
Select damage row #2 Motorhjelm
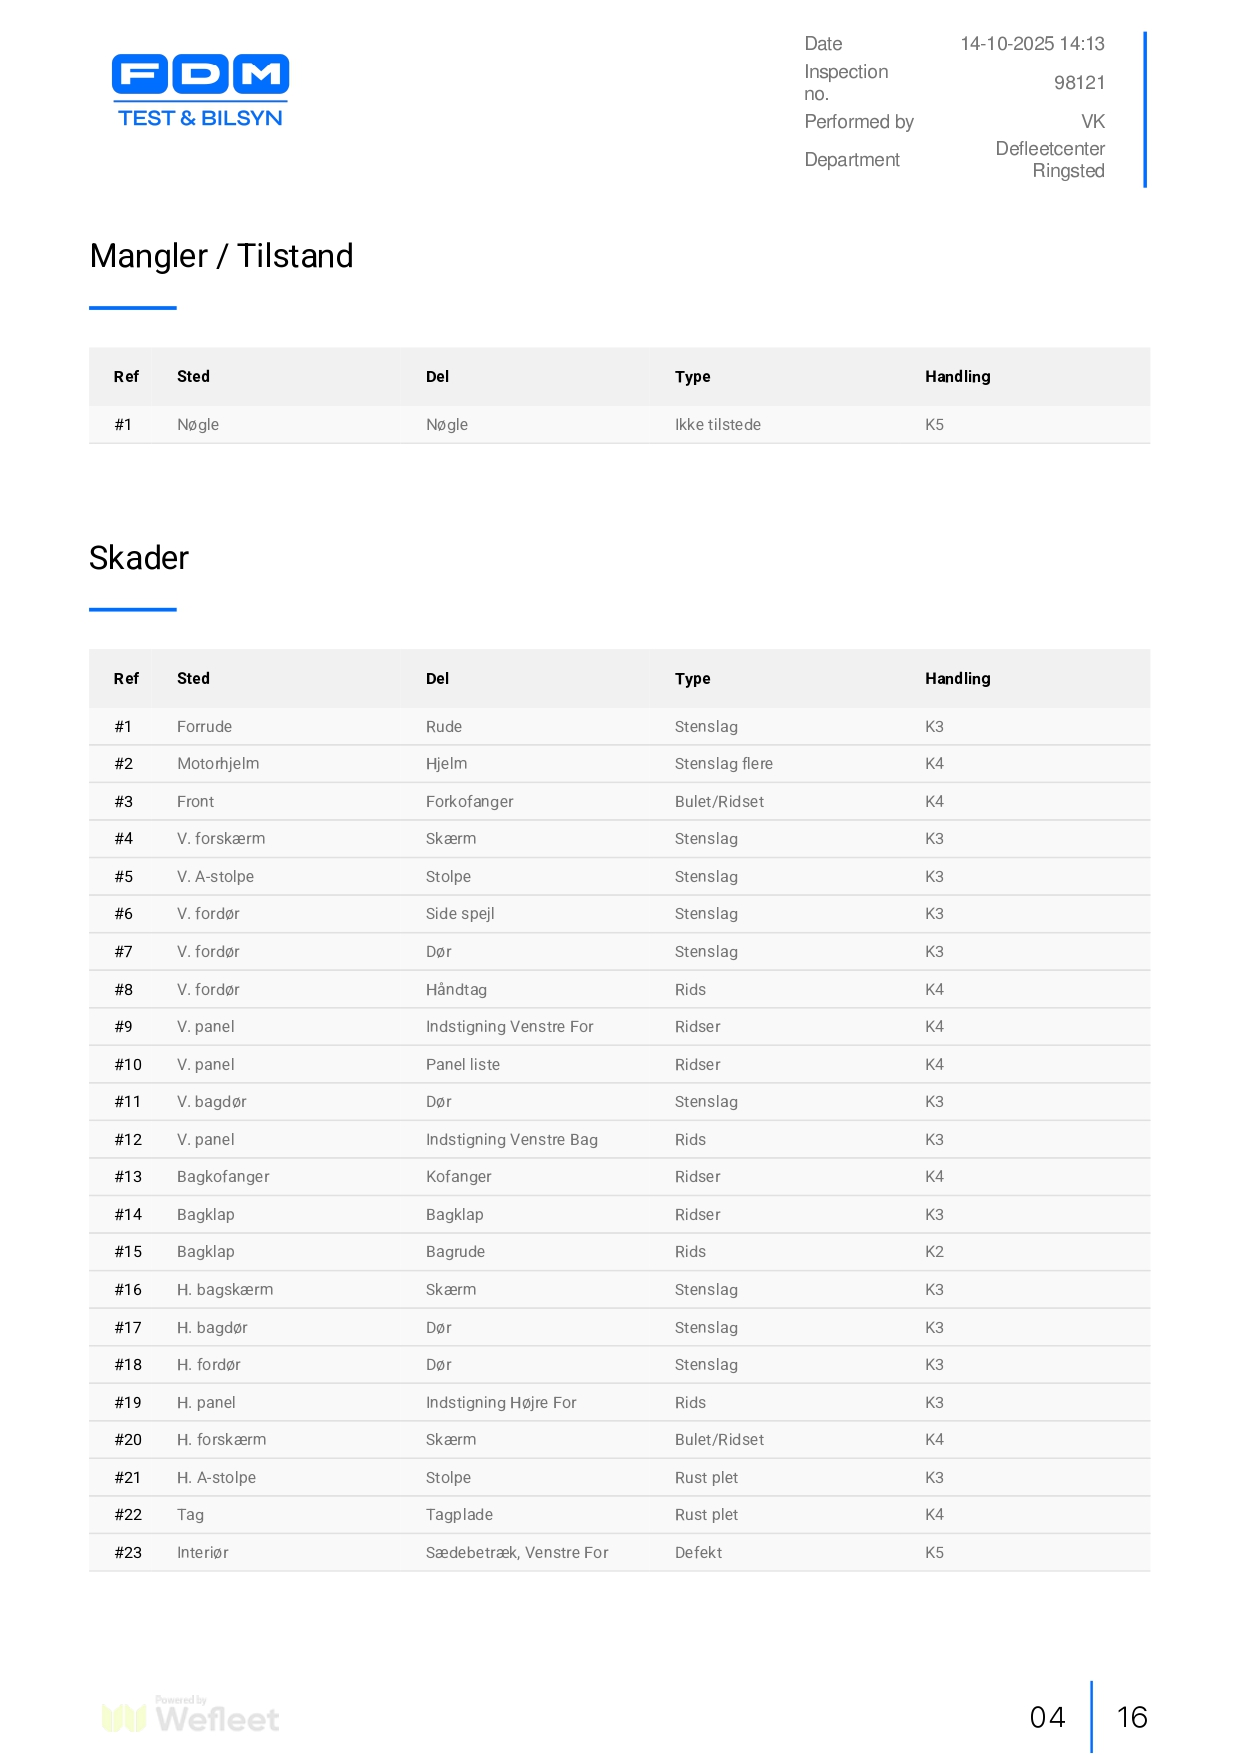[x=218, y=764]
